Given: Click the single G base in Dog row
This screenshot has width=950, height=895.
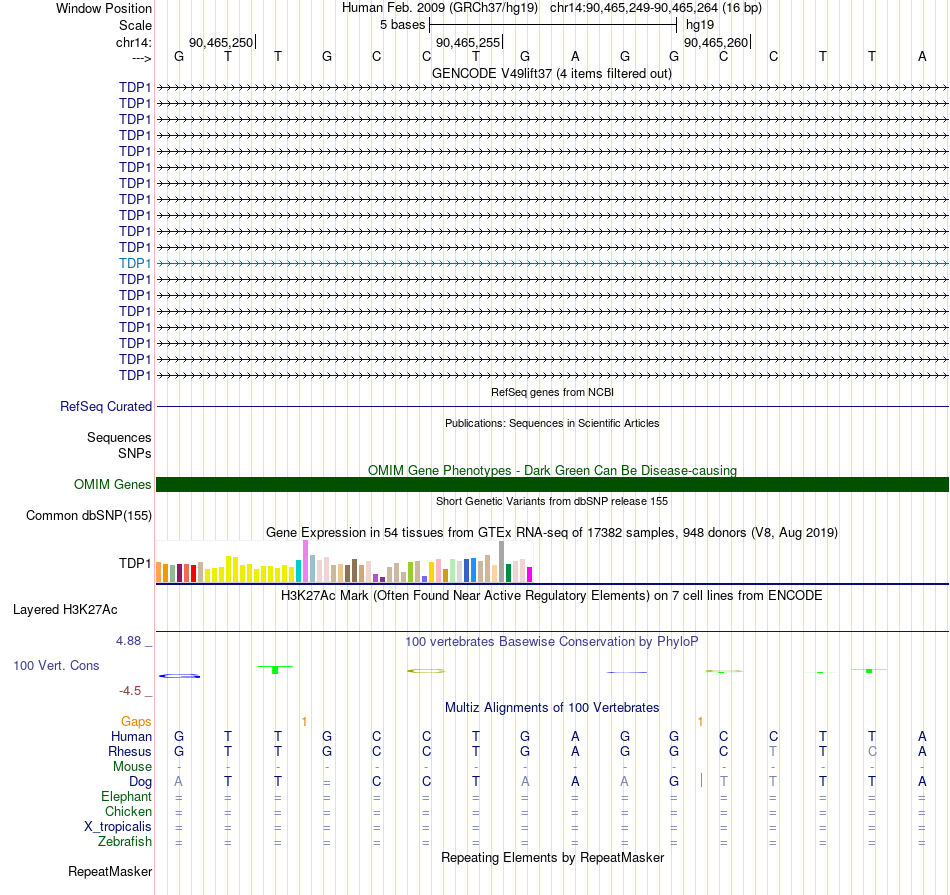Looking at the screenshot, I should click(x=674, y=782).
